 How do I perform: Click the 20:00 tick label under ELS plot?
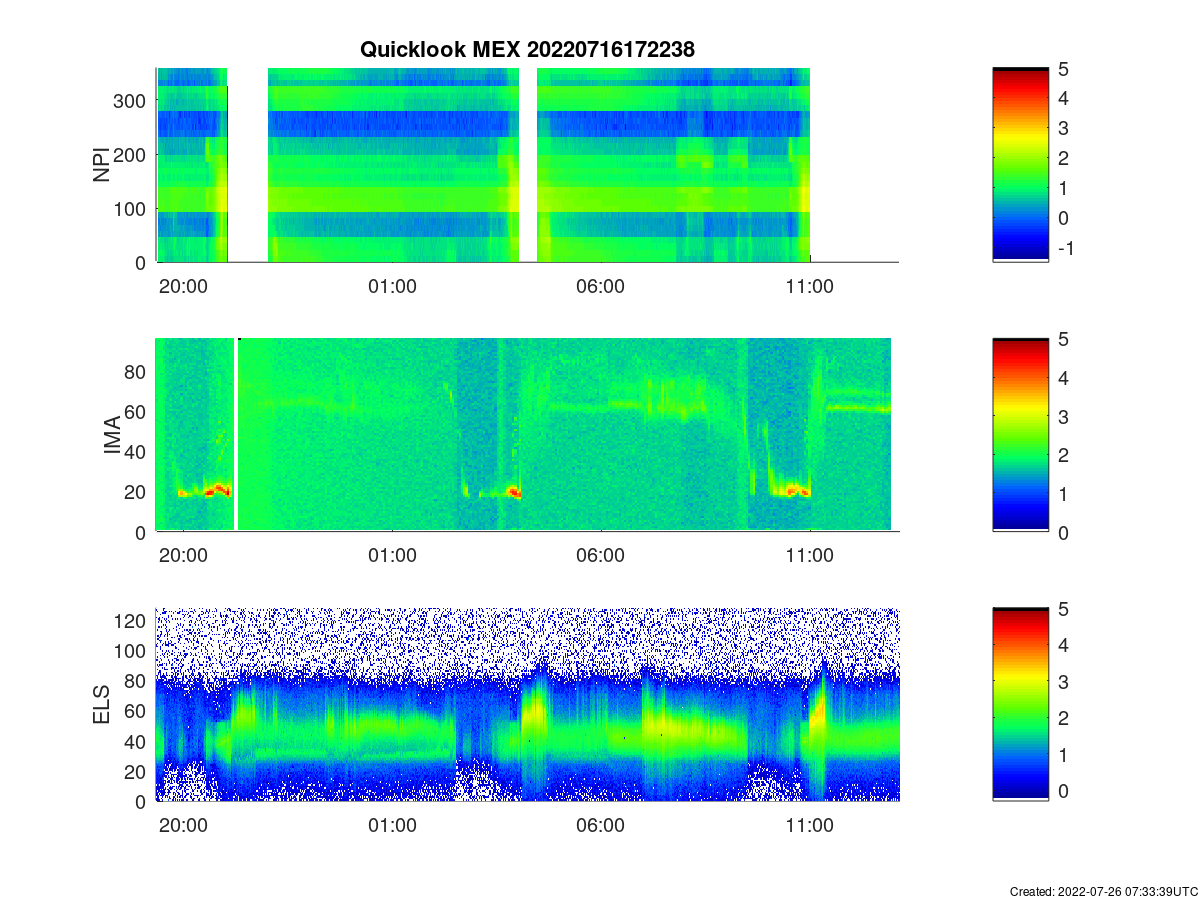pos(183,826)
